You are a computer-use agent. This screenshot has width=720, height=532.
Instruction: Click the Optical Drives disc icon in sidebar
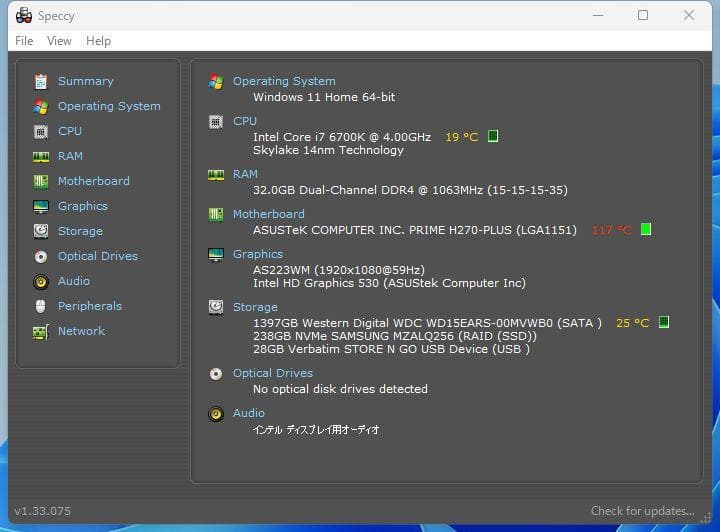(41, 257)
